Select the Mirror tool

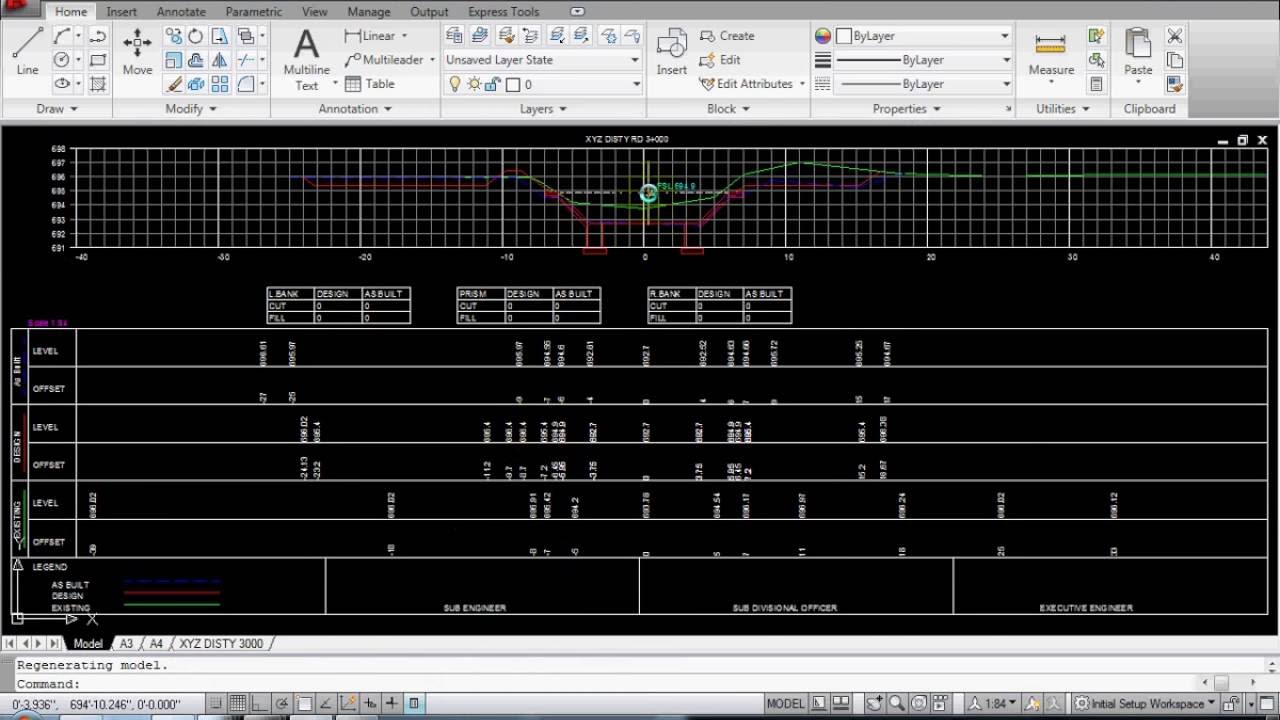point(219,60)
